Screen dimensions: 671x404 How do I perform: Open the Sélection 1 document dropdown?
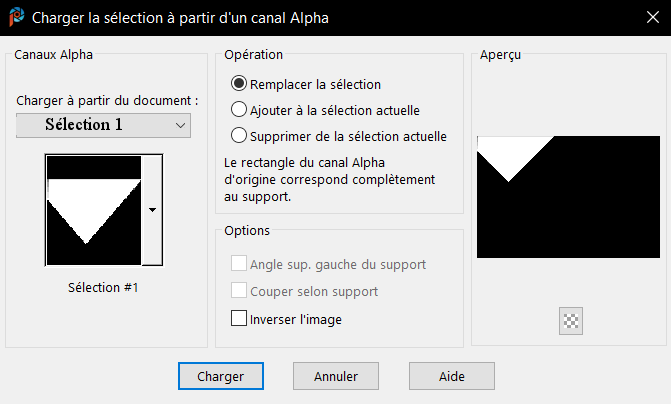103,125
